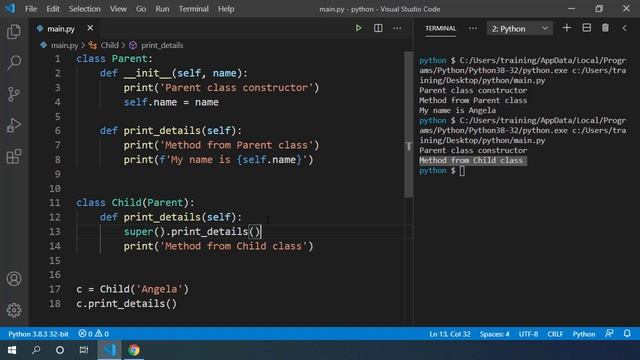Click line number 18 in gutter
The height and width of the screenshot is (360, 640).
coord(55,304)
